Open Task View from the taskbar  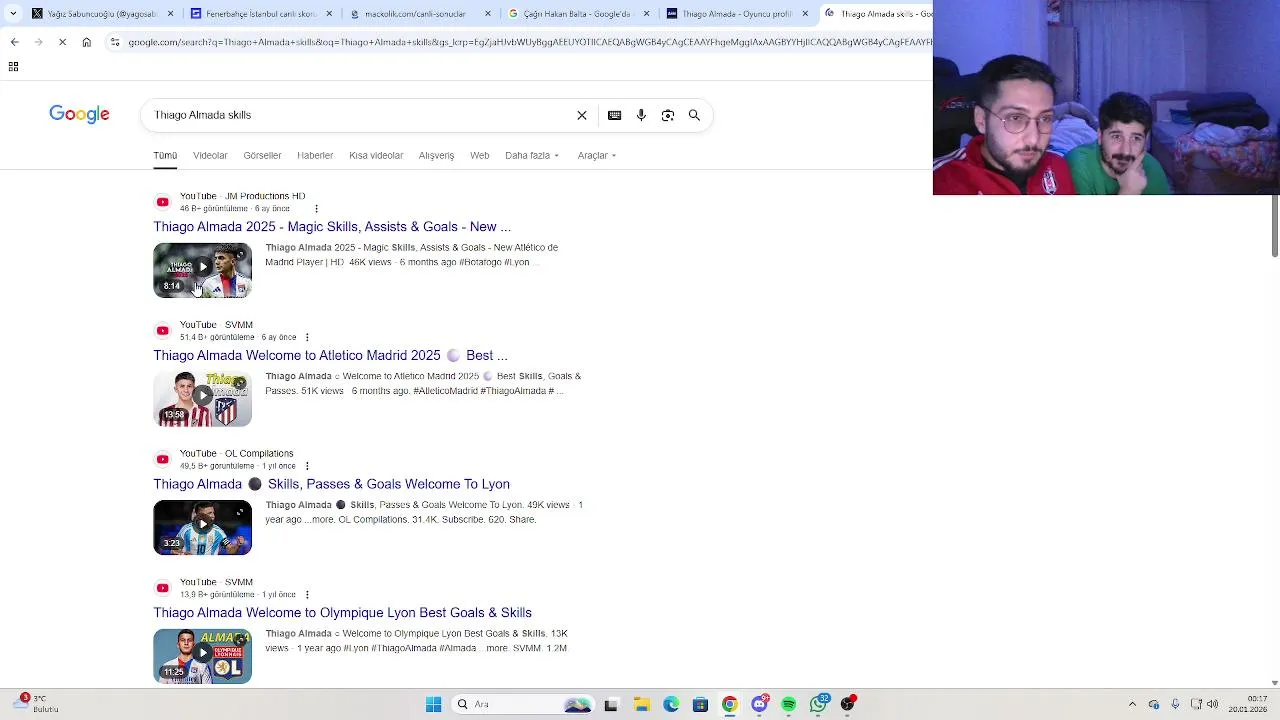click(x=611, y=705)
